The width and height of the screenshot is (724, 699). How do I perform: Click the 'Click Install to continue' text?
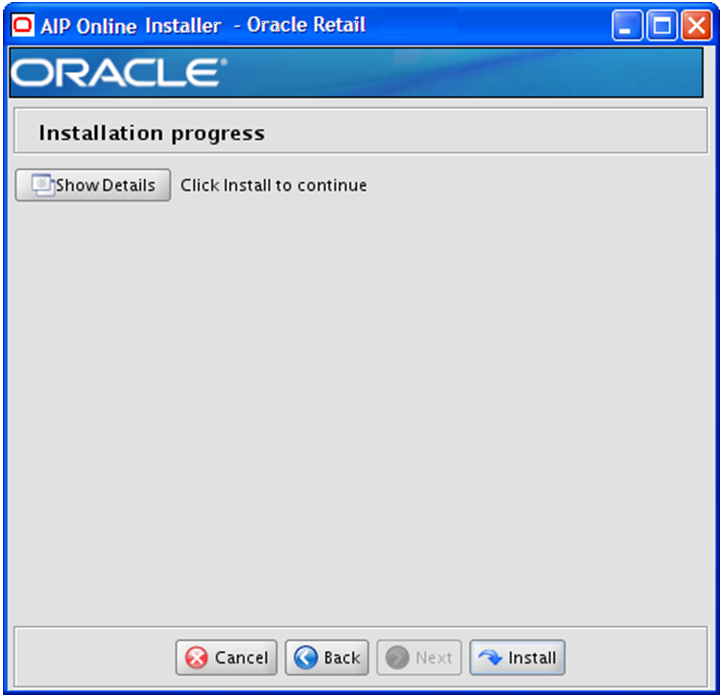273,185
